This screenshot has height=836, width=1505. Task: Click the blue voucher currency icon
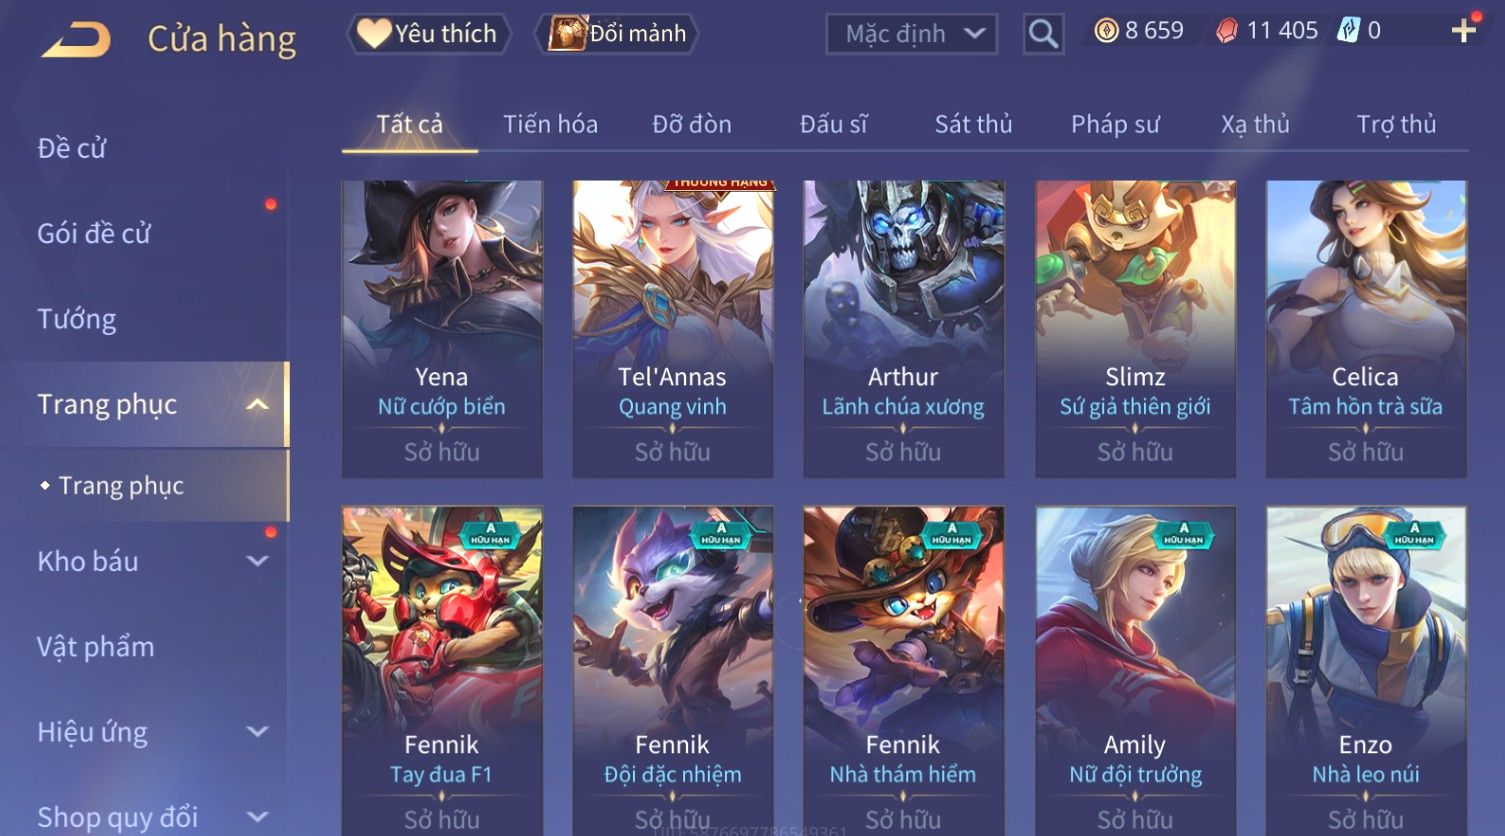click(x=1349, y=31)
